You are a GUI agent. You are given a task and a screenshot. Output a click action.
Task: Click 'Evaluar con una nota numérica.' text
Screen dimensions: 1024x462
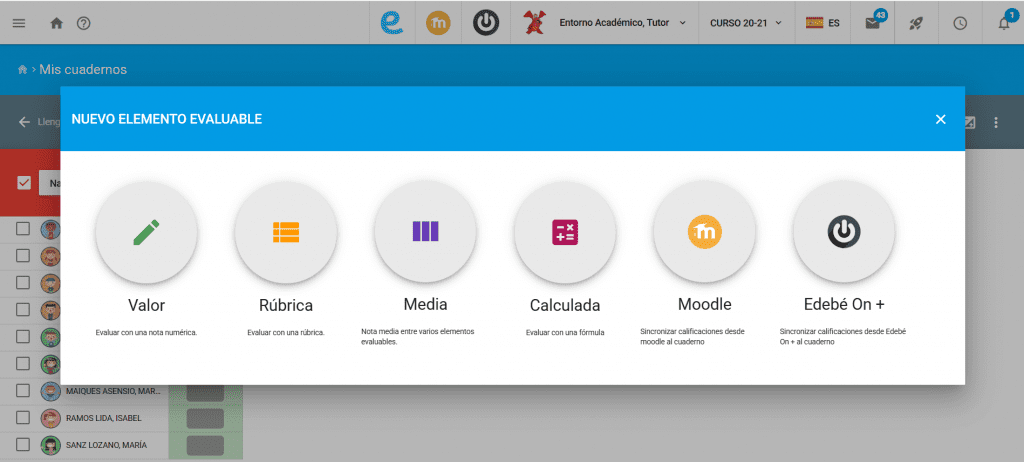pyautogui.click(x=146, y=333)
